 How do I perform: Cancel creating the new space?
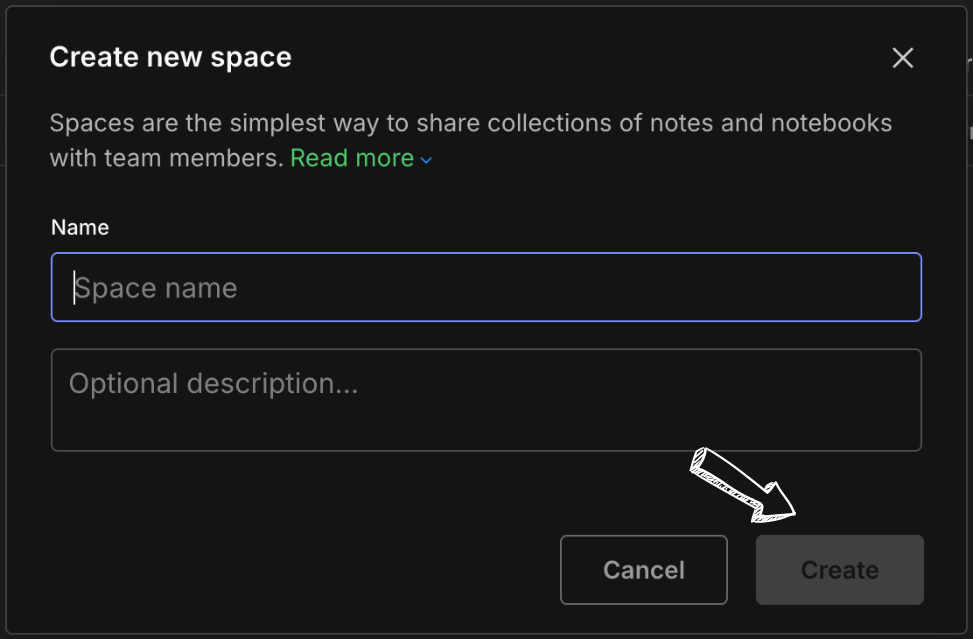(x=643, y=570)
